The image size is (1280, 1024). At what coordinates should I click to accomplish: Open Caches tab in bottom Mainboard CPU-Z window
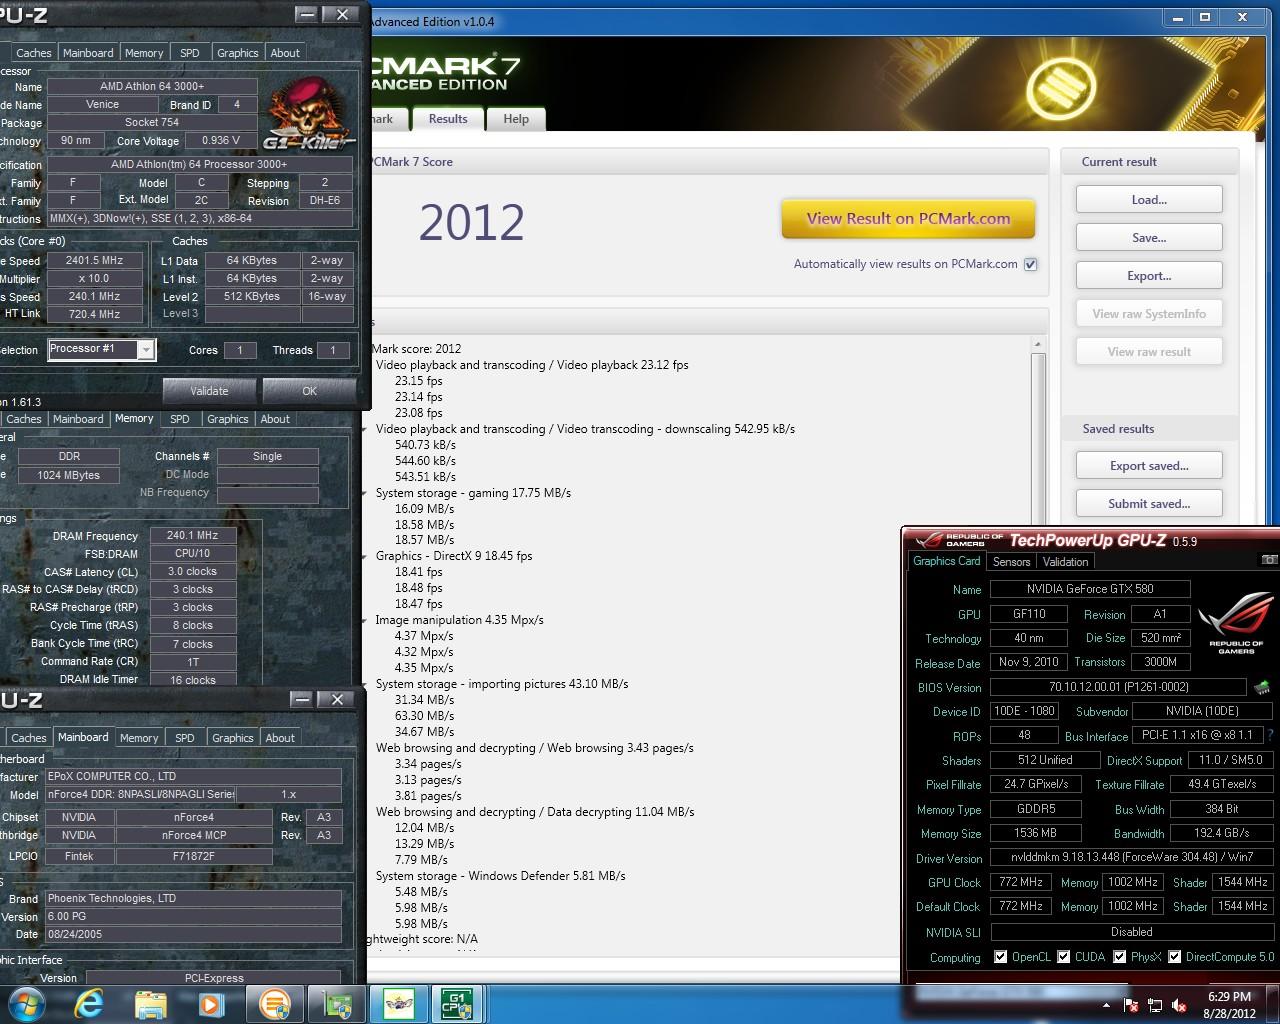(x=28, y=738)
